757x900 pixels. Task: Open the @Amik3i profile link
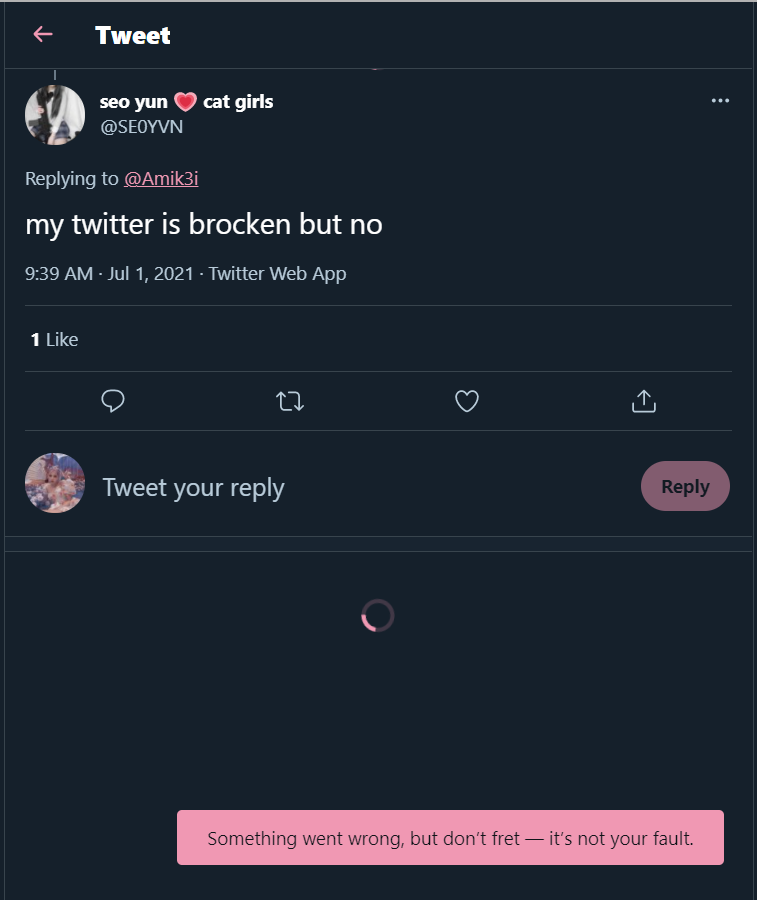click(161, 179)
